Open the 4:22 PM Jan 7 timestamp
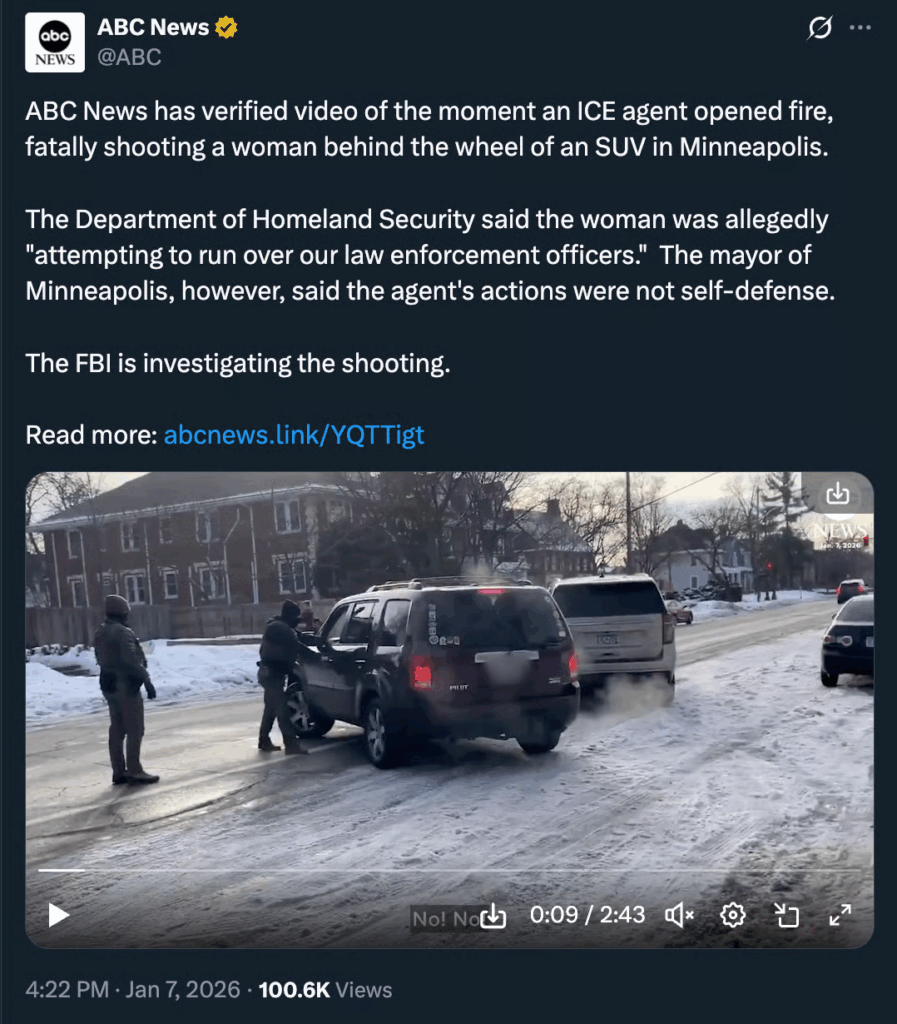Image resolution: width=897 pixels, height=1024 pixels. (133, 989)
